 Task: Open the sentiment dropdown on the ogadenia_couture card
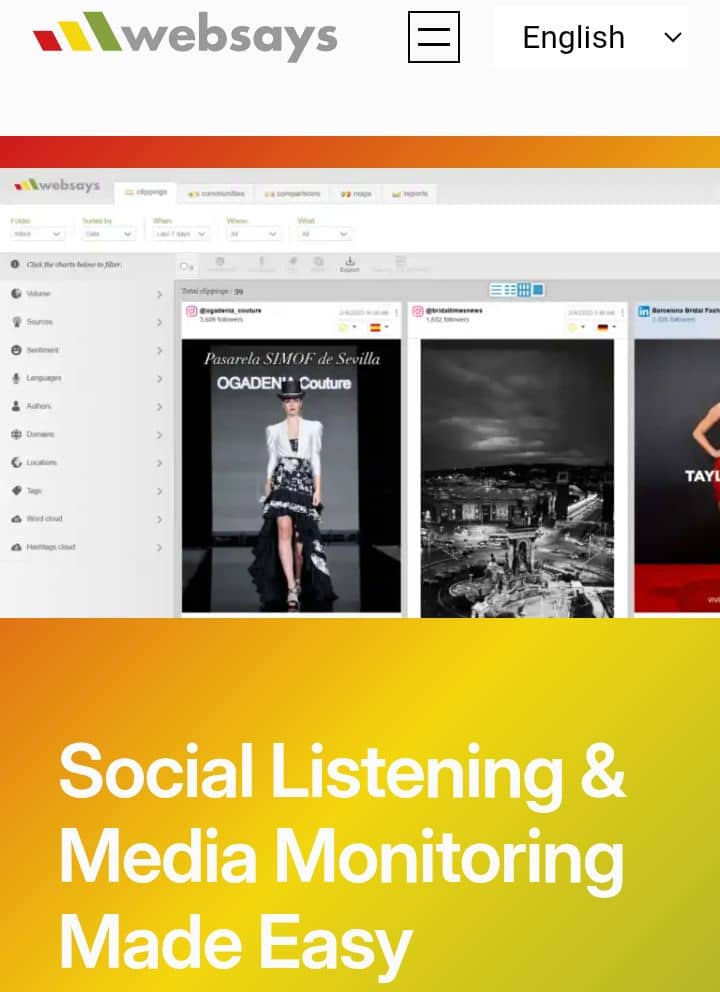click(x=347, y=327)
